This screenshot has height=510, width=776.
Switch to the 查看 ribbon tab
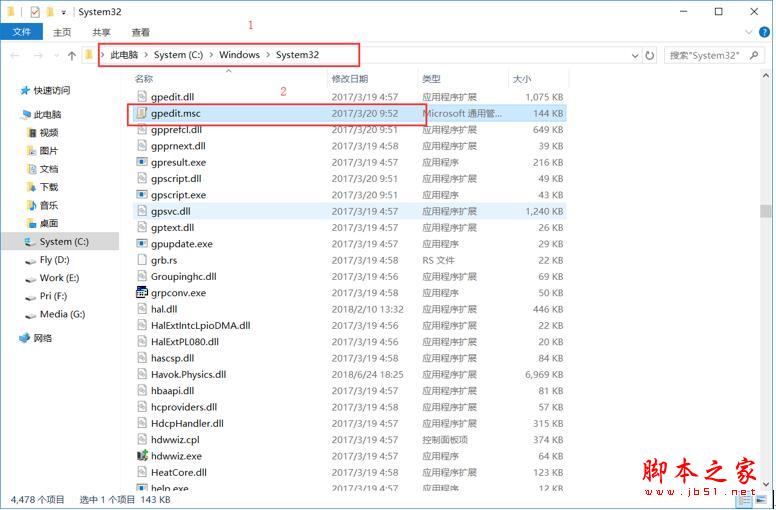(141, 32)
